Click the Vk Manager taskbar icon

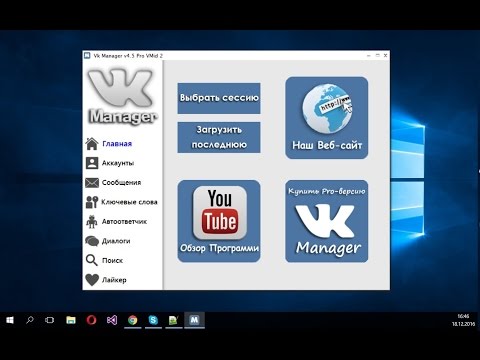(194, 320)
